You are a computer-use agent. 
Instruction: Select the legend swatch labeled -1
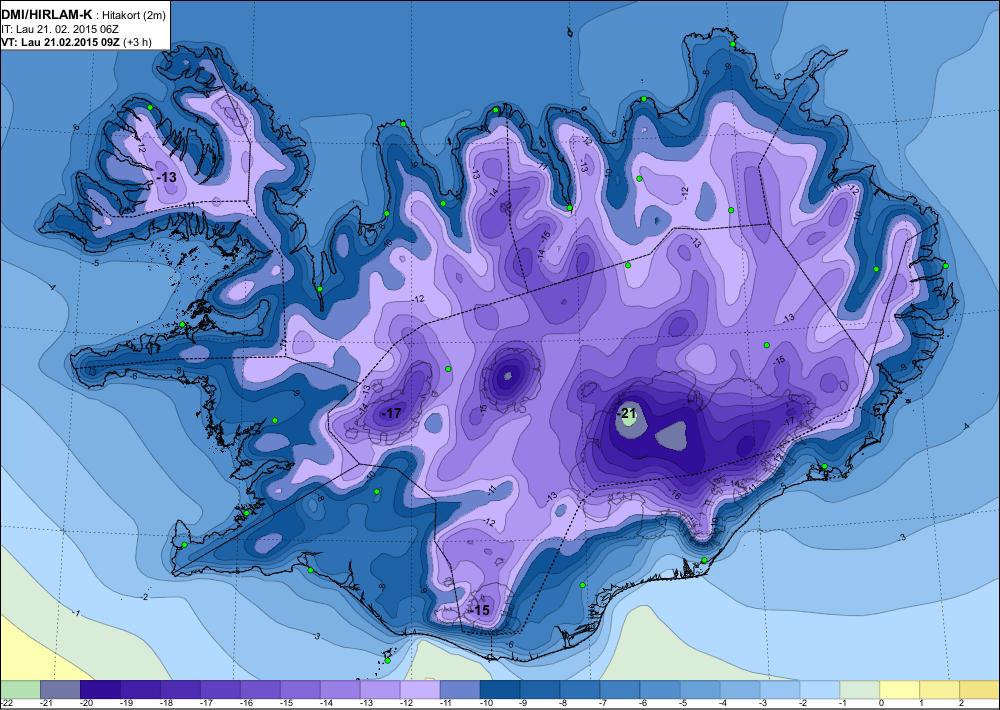860,689
